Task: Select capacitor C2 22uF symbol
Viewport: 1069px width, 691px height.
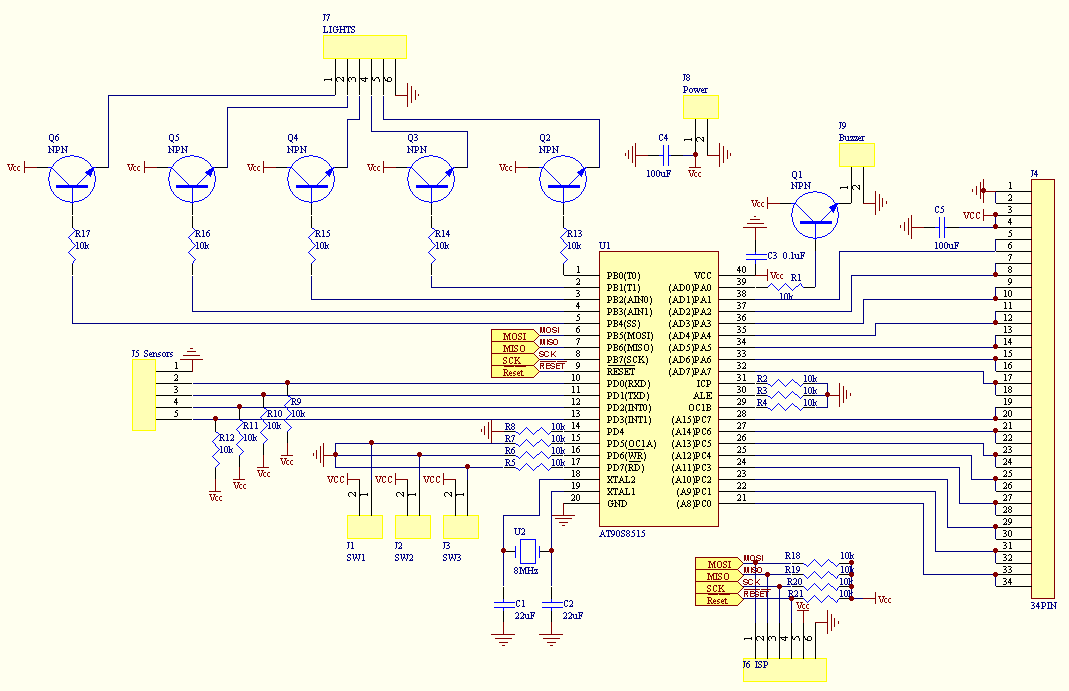Action: coord(551,604)
